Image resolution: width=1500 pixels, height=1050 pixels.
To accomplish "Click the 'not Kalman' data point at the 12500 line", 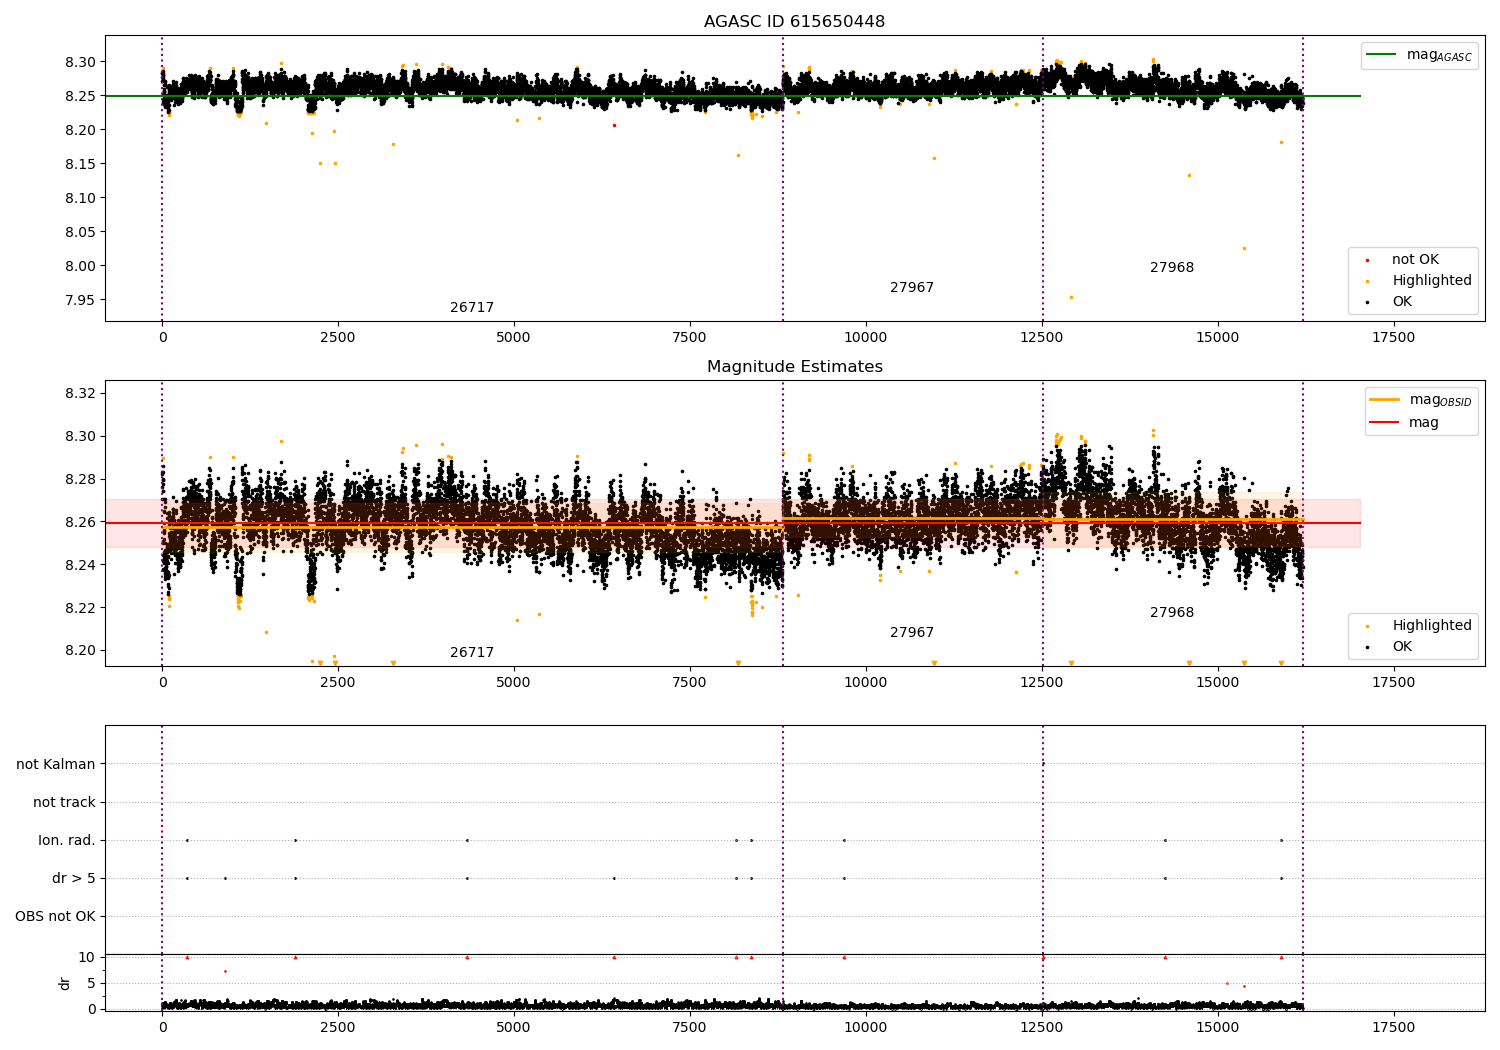I will click(1043, 764).
